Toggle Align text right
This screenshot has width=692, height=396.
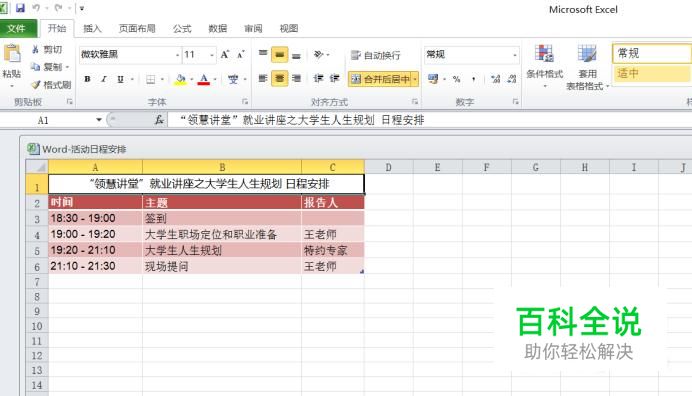[296, 79]
